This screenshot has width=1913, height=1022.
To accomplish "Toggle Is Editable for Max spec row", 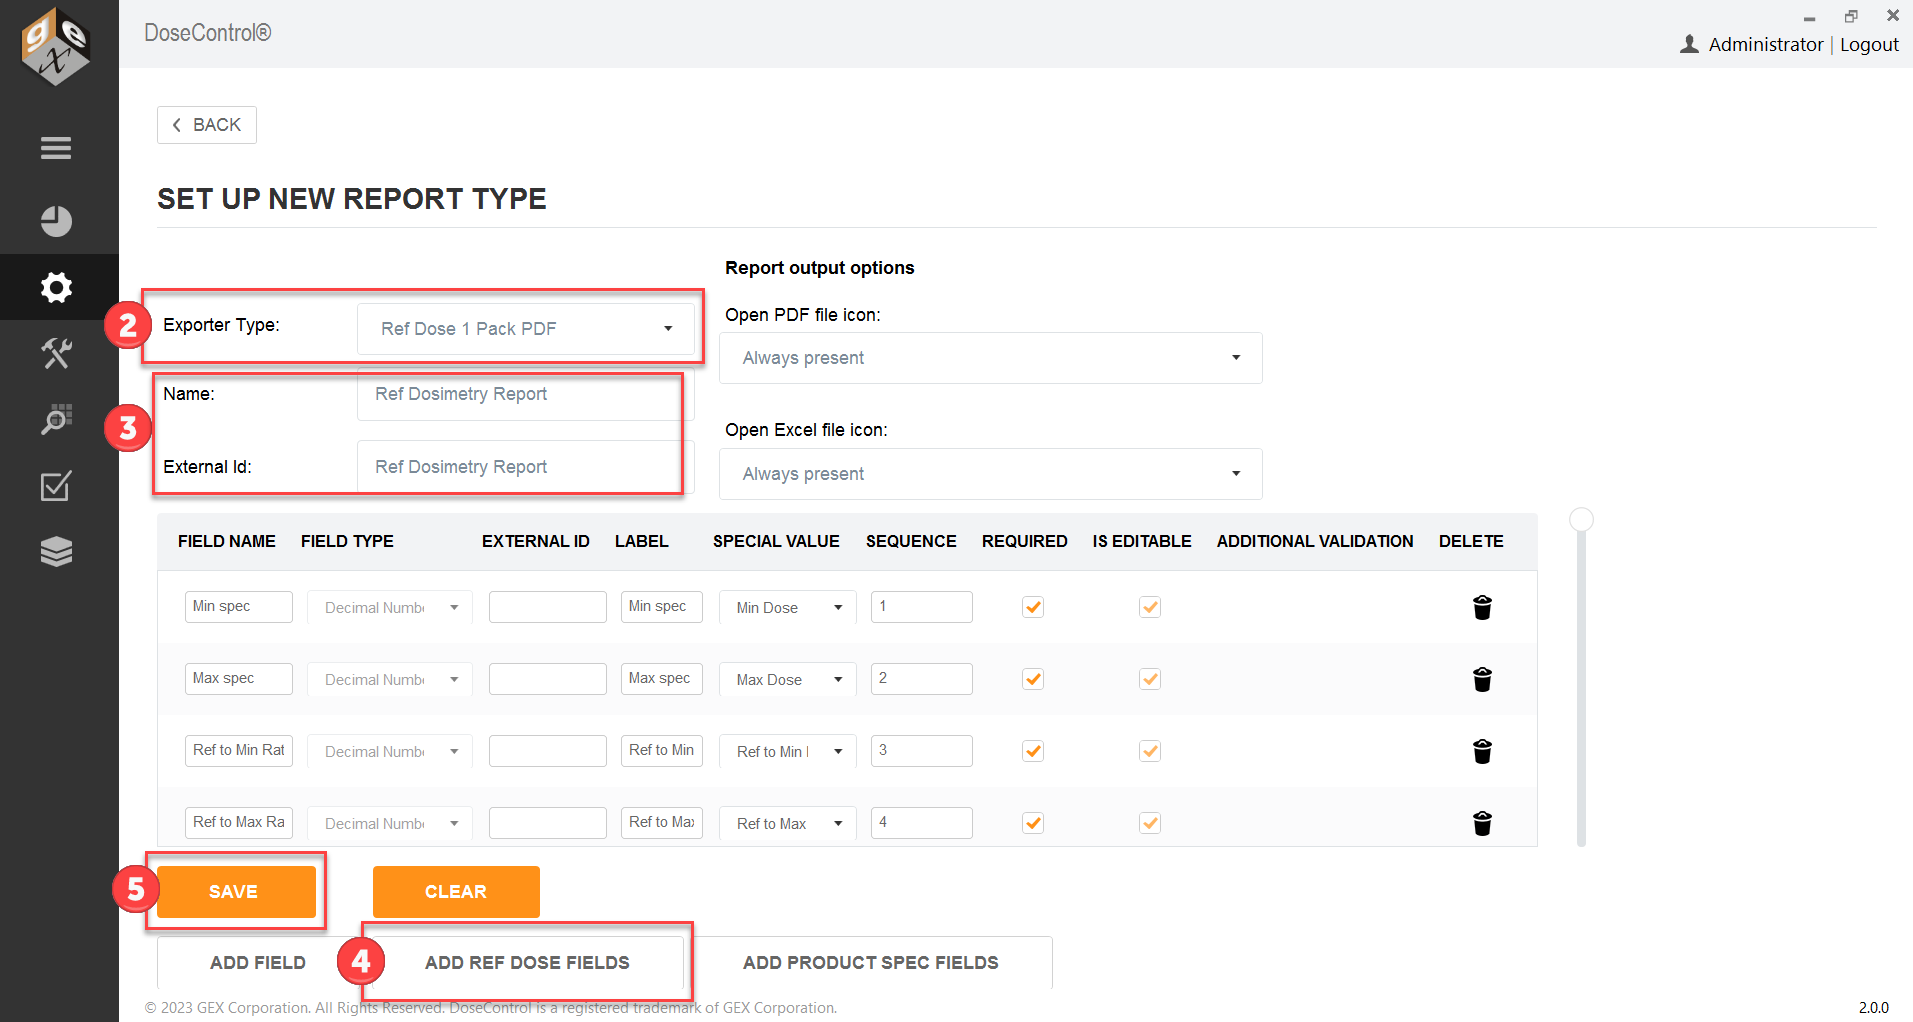I will click(x=1150, y=679).
